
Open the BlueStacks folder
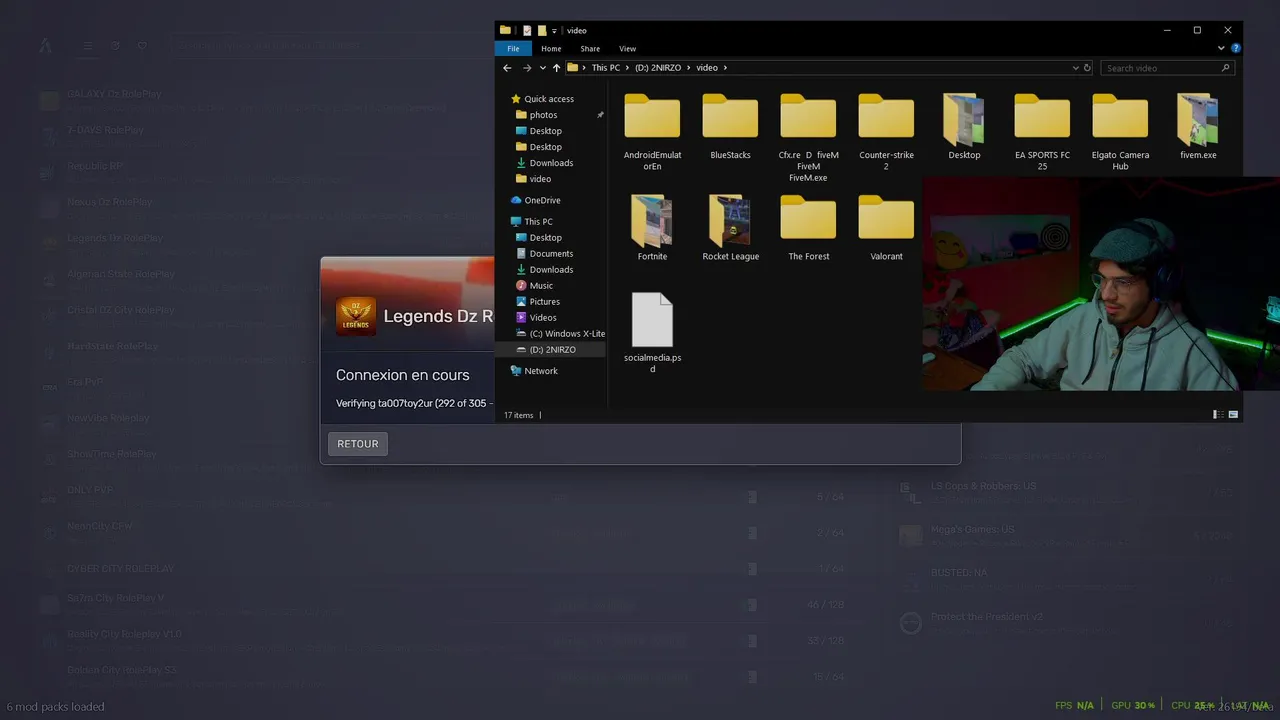pyautogui.click(x=730, y=127)
